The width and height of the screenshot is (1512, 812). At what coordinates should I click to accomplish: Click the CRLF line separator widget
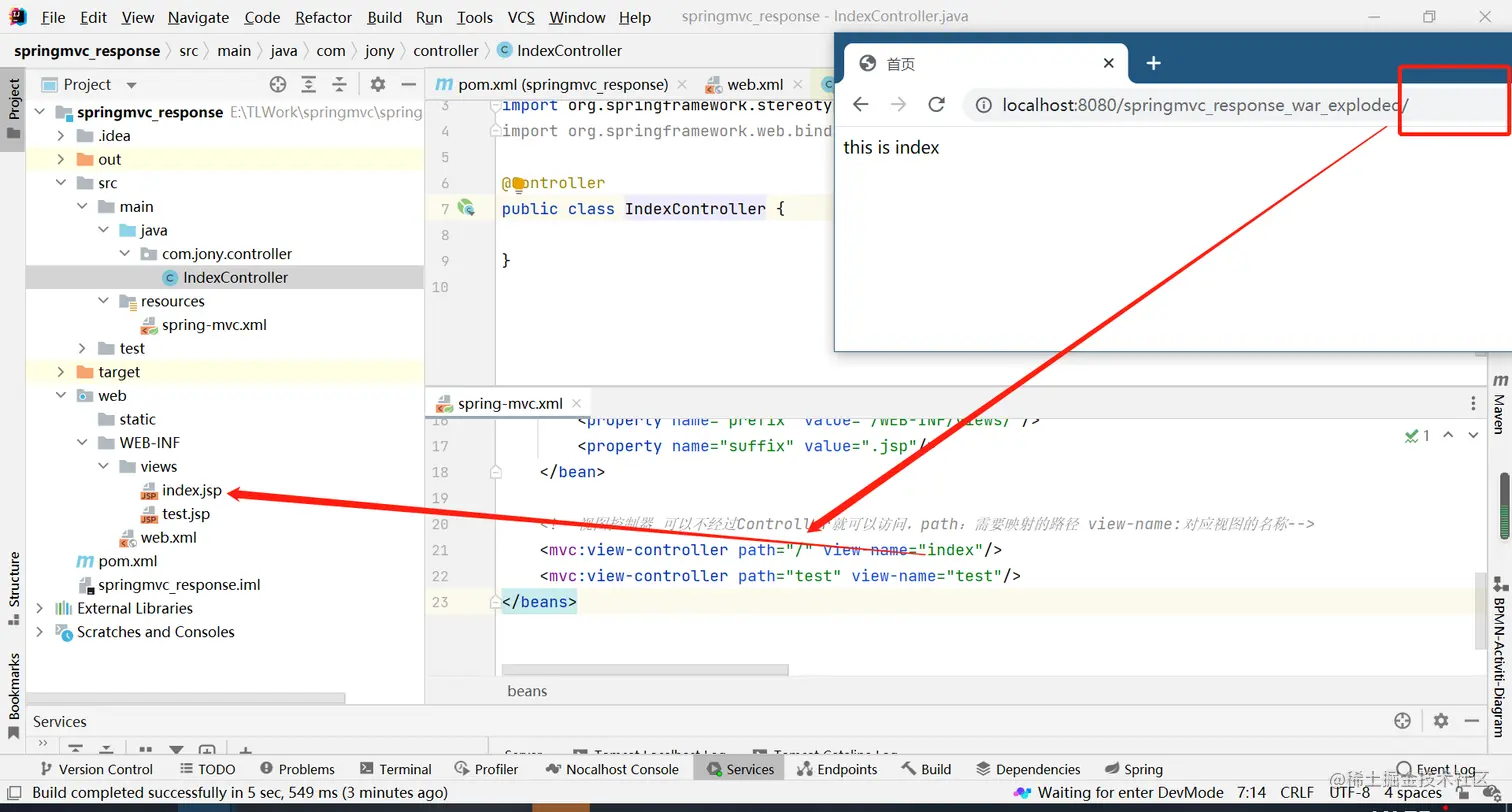[x=1297, y=793]
